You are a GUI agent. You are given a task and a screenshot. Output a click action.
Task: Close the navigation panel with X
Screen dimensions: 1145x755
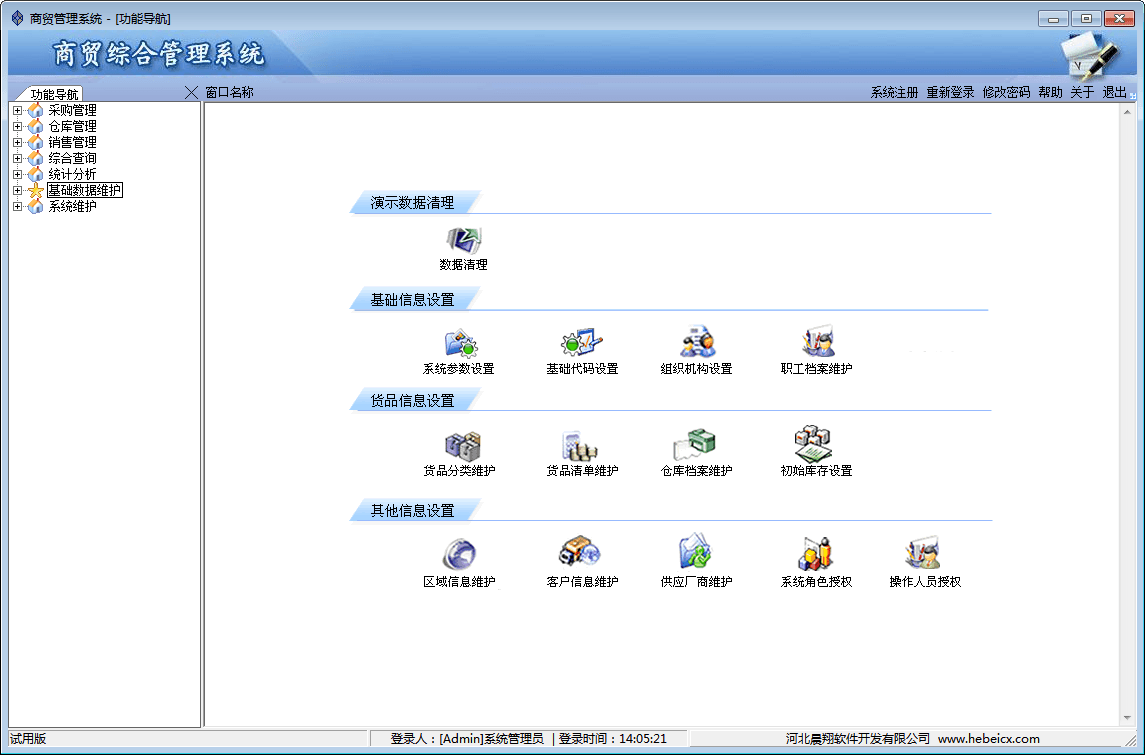coord(192,92)
